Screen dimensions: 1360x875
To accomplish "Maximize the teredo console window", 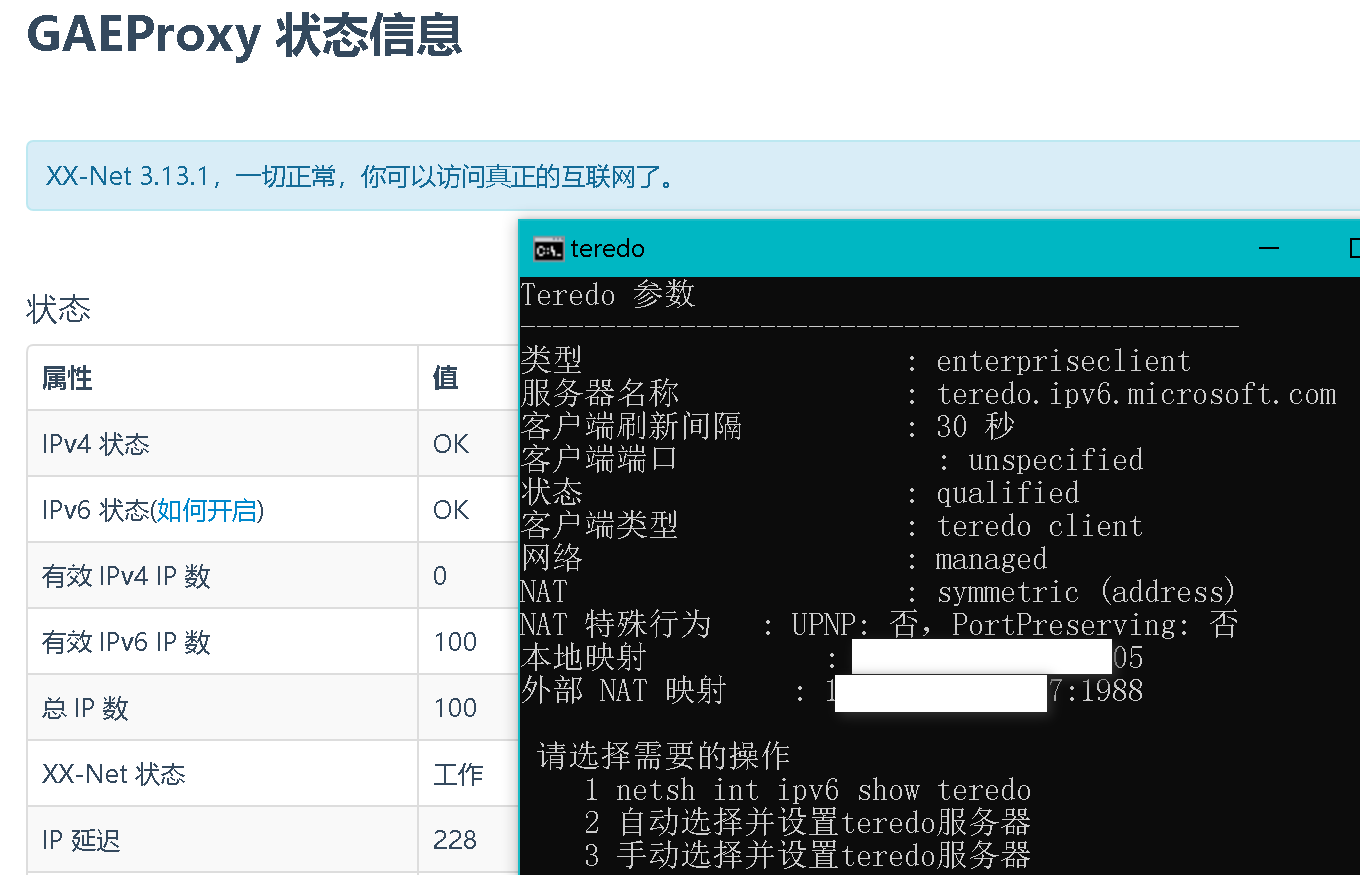I will pyautogui.click(x=1353, y=249).
